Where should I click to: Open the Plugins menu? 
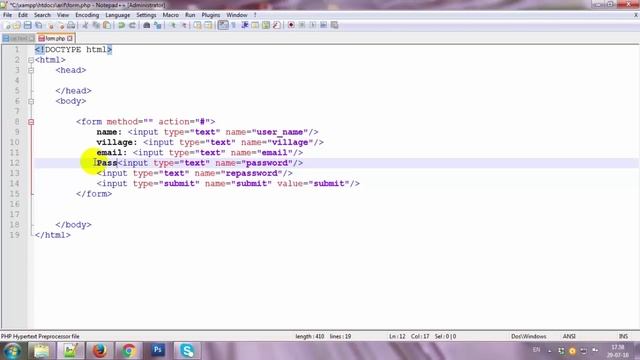[211, 15]
